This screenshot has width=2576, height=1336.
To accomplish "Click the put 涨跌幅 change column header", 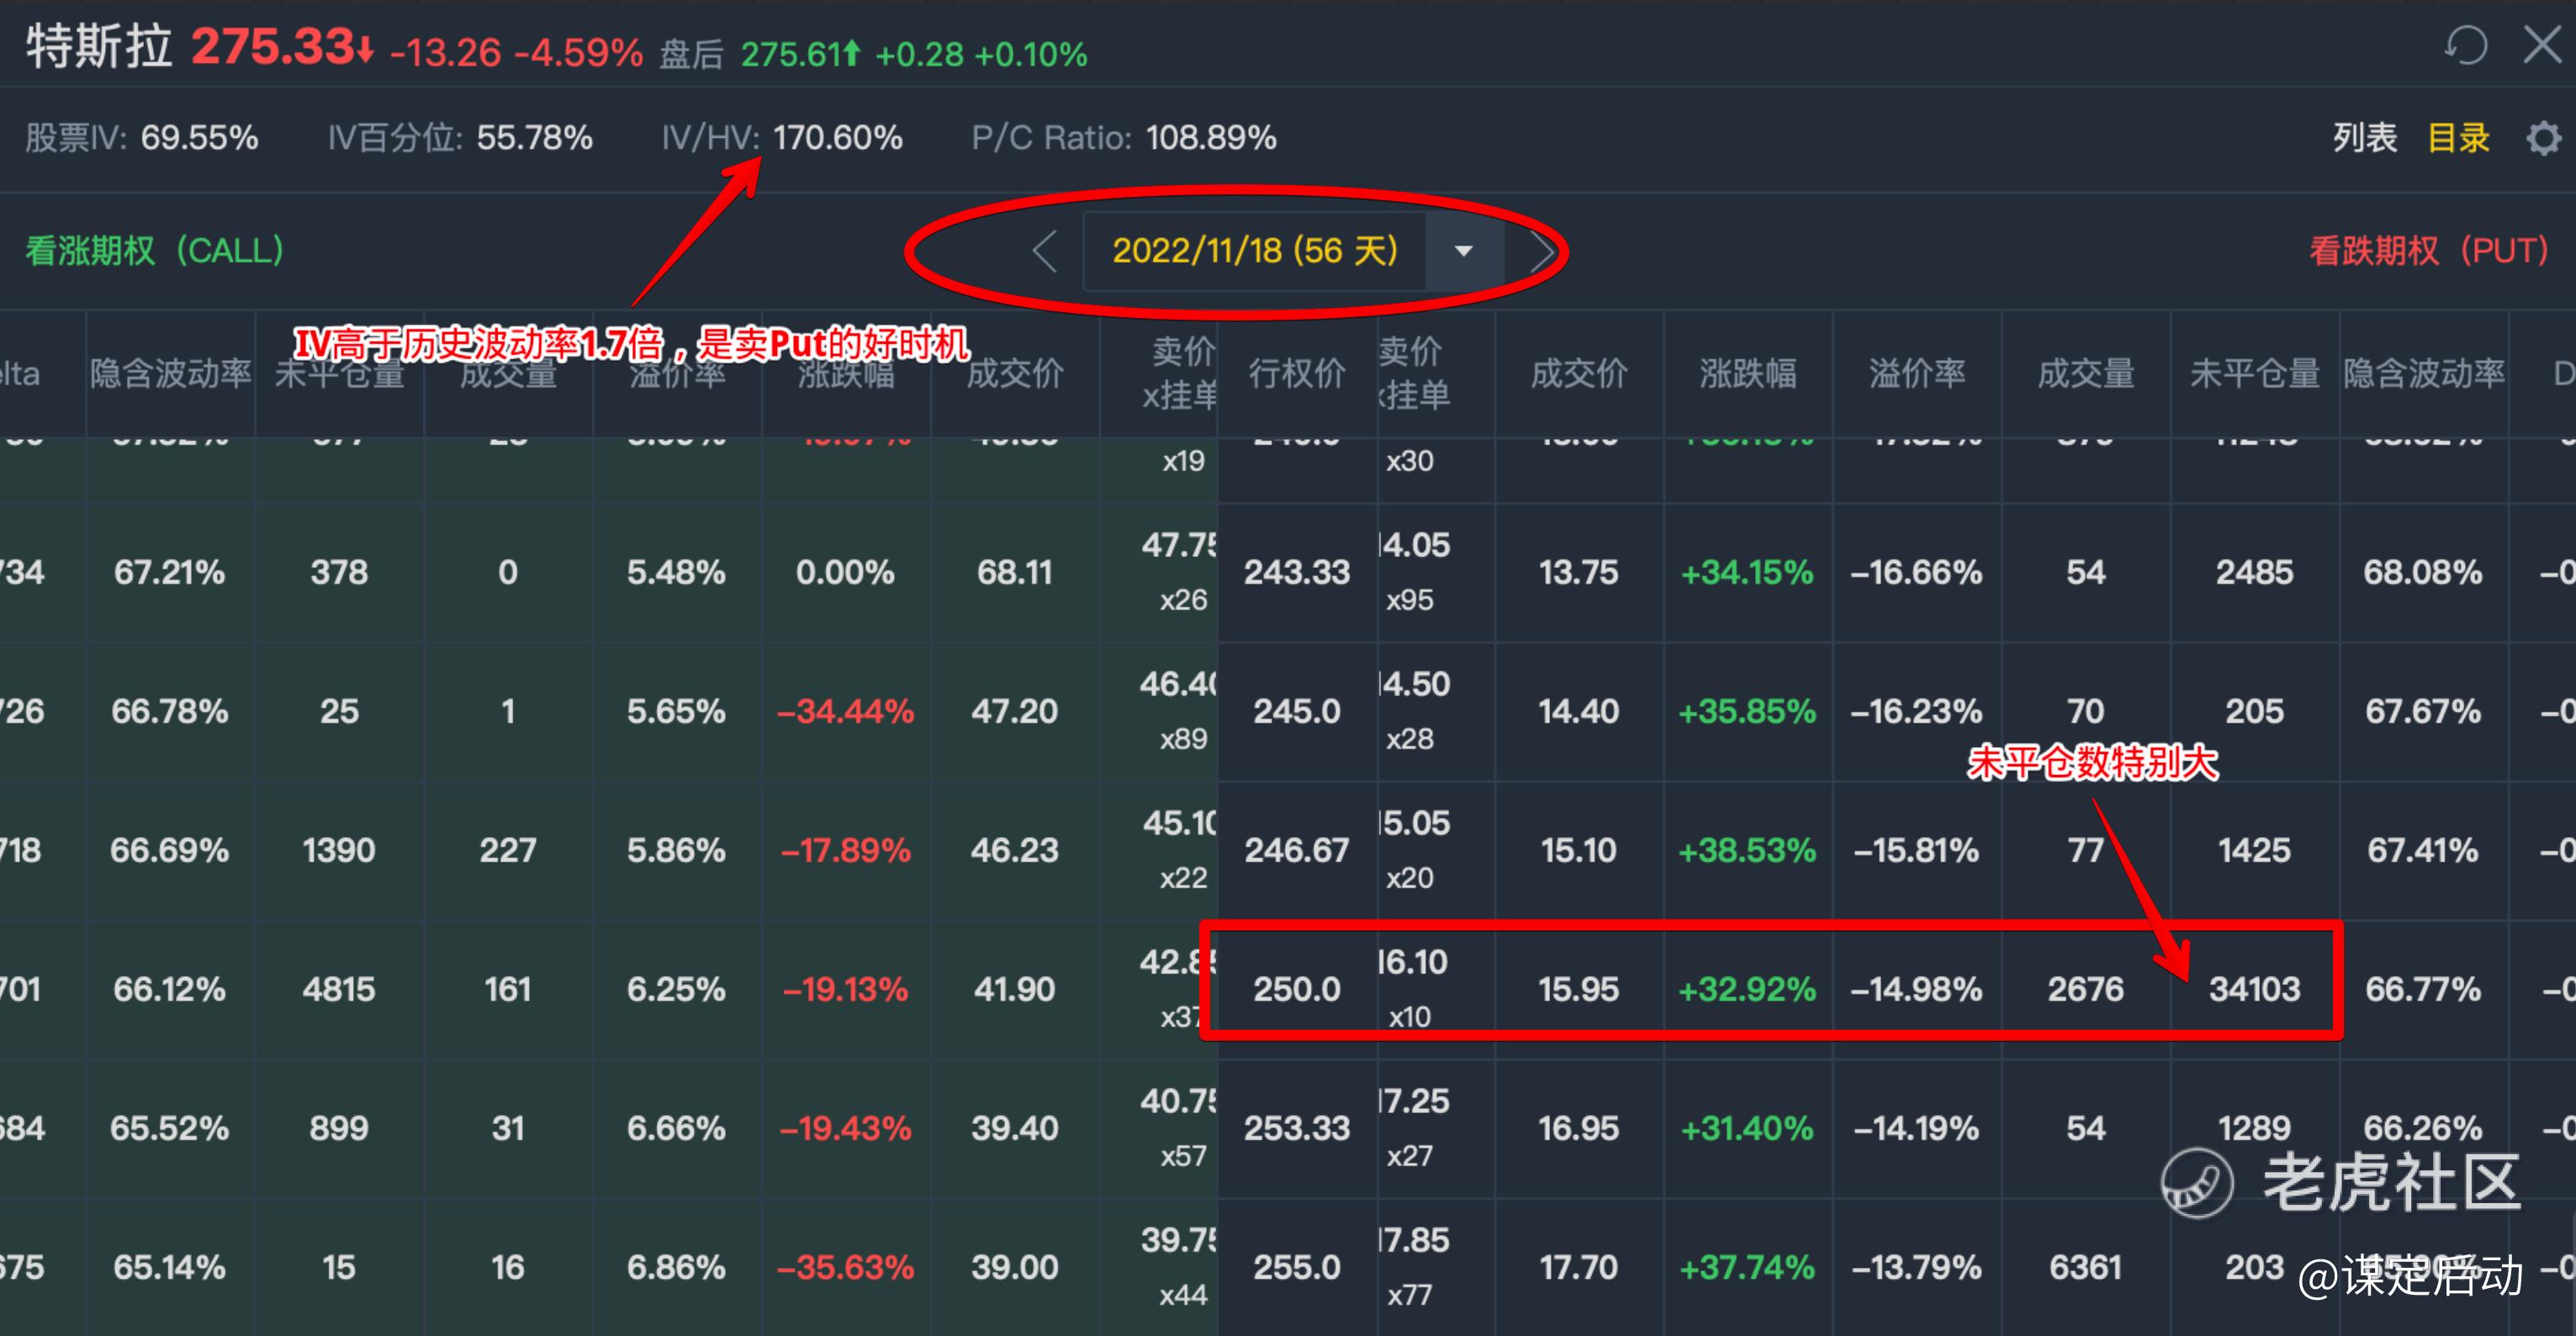I will coord(1747,374).
